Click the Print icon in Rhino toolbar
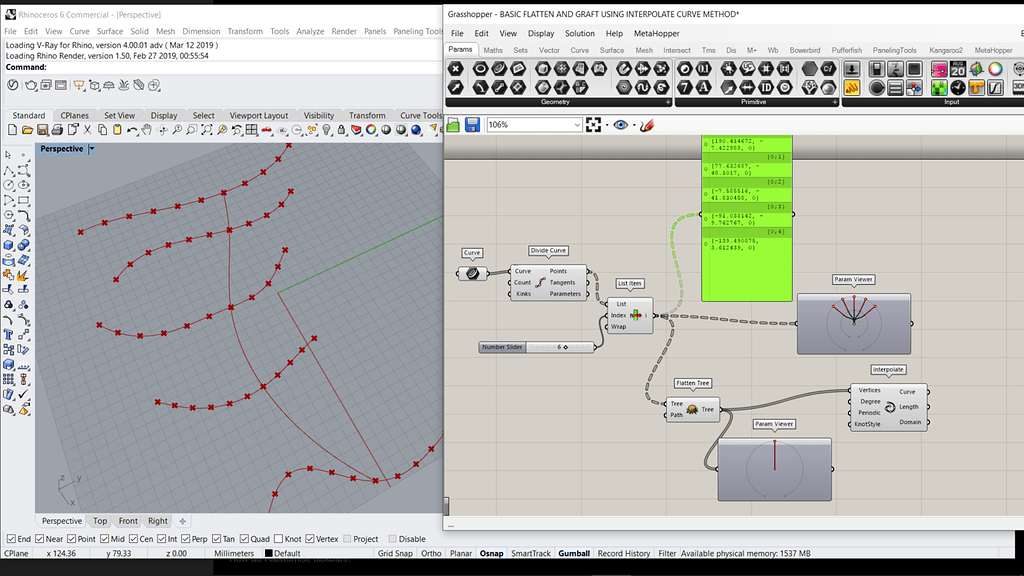Screen dimensions: 1024x576 [57, 131]
